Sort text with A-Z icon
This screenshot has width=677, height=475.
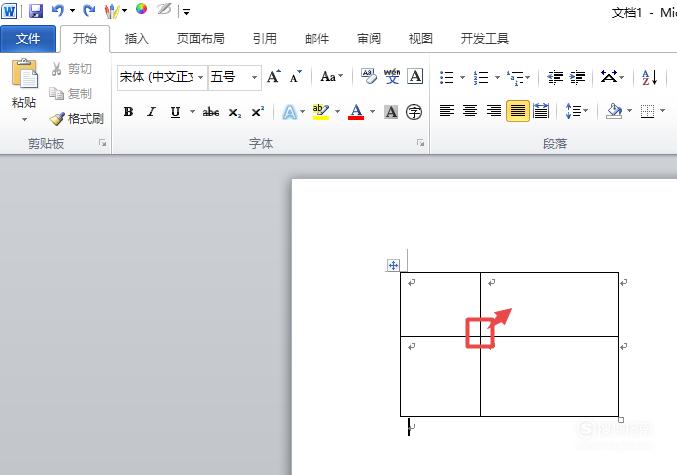[x=649, y=77]
